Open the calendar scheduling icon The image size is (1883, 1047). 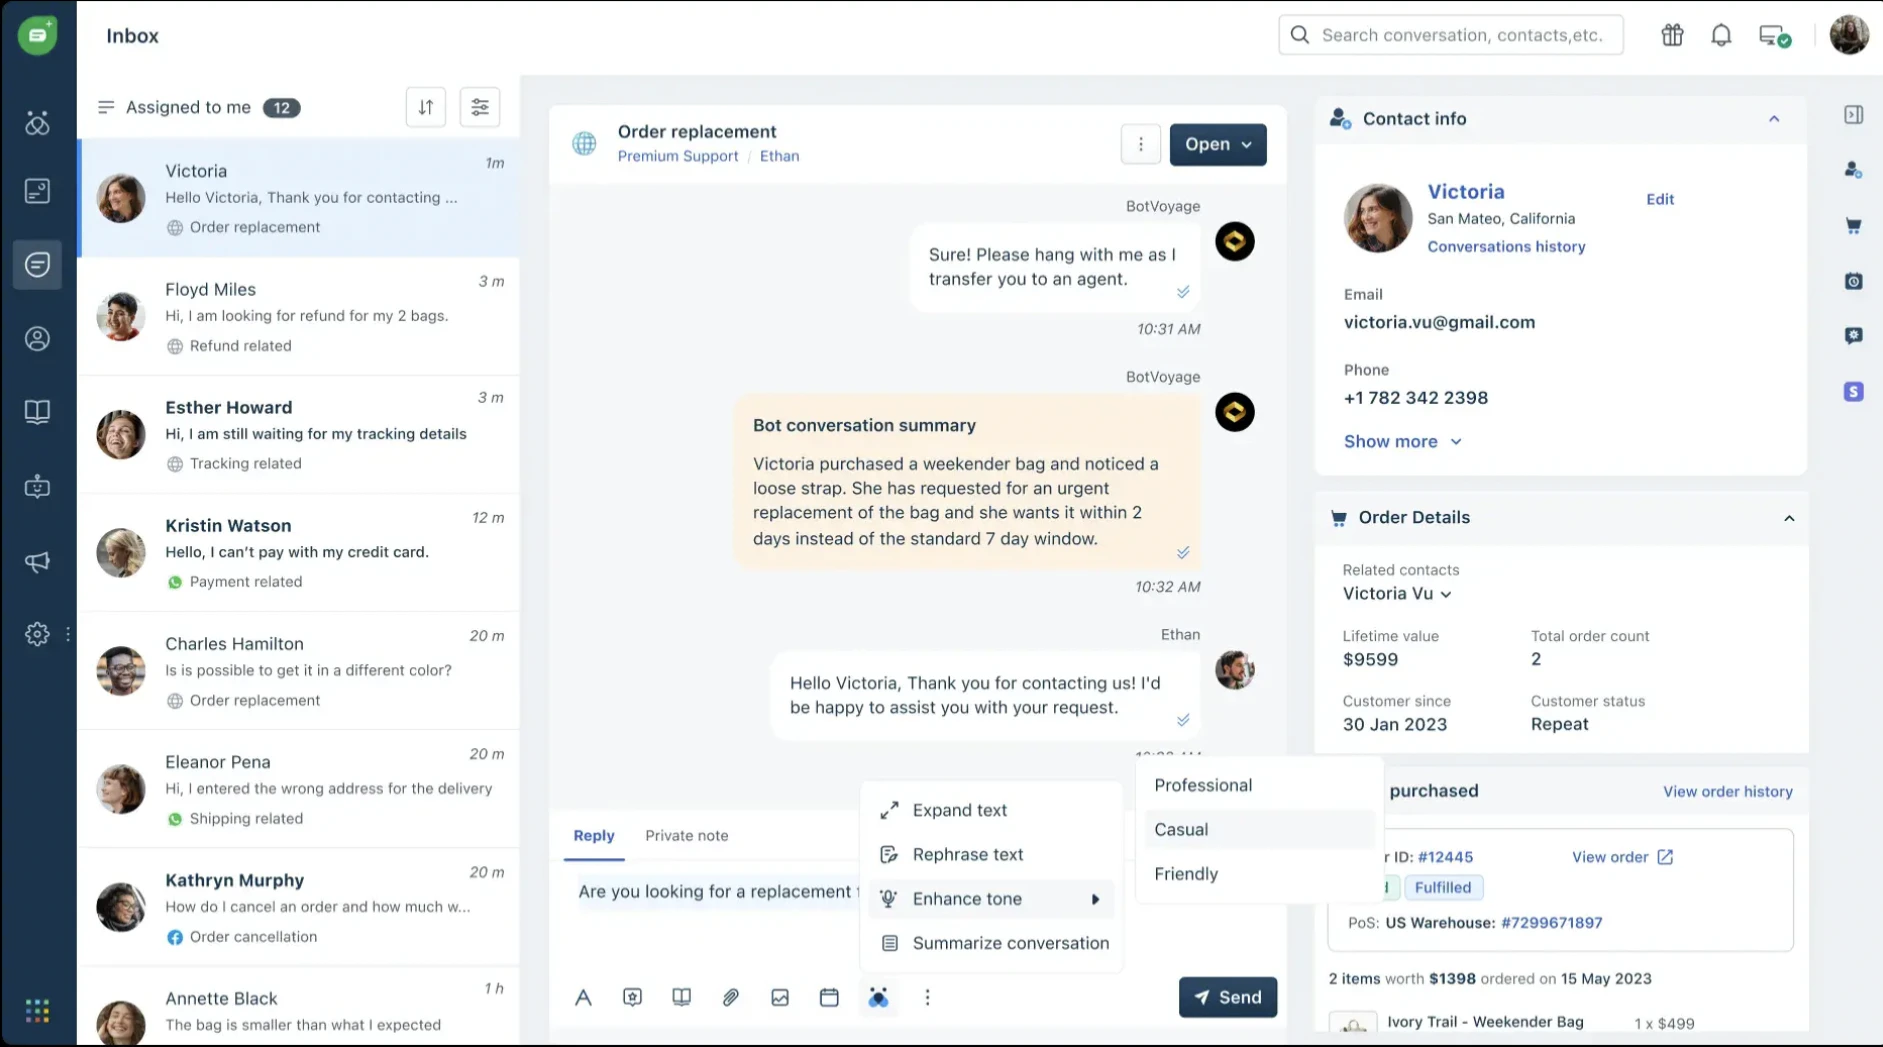click(829, 997)
